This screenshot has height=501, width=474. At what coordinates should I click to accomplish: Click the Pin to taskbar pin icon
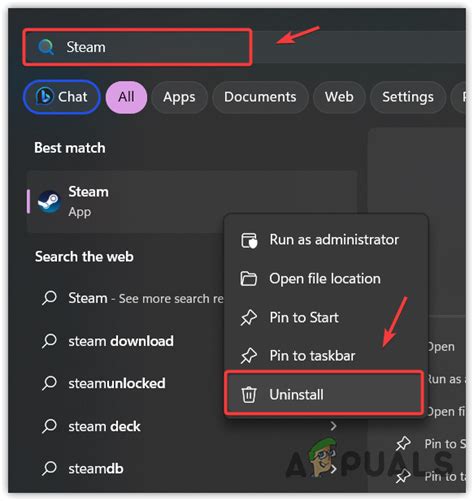249,356
